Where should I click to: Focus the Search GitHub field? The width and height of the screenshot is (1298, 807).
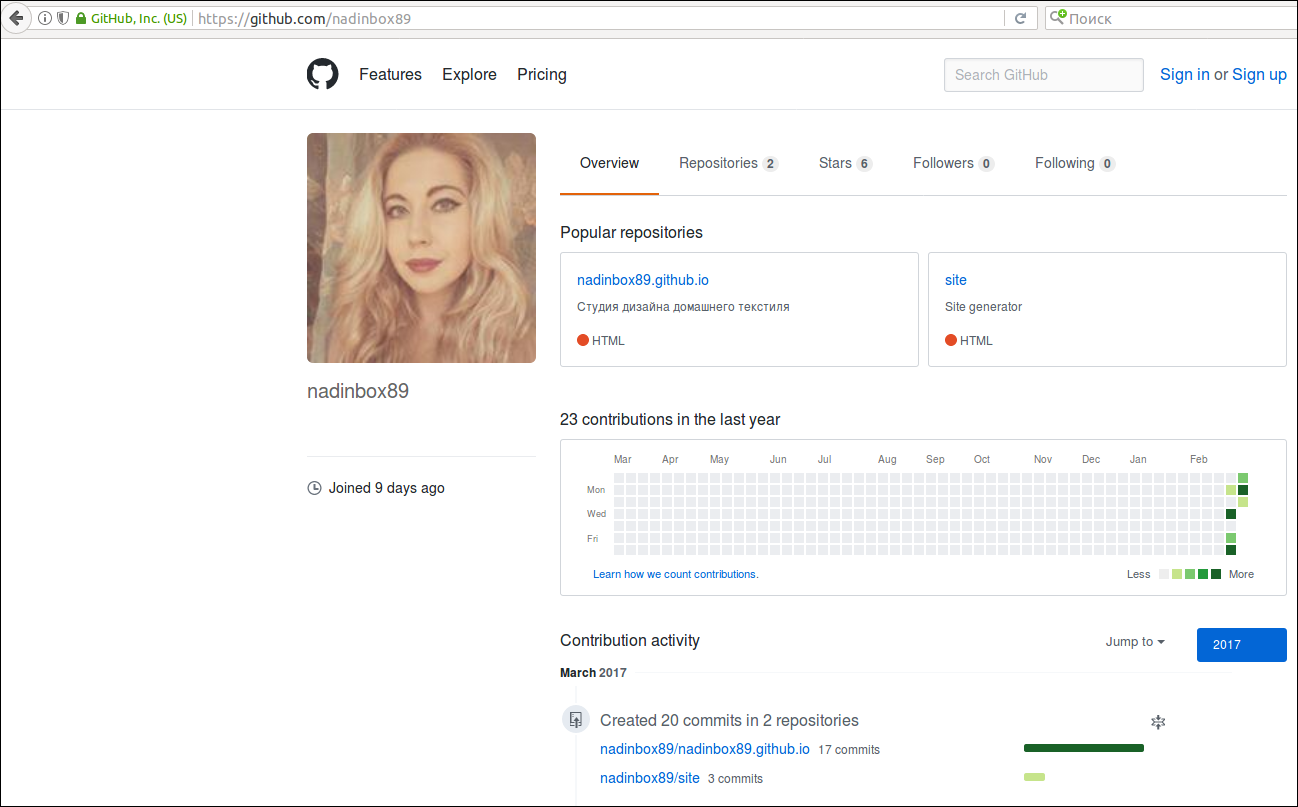coord(1043,75)
